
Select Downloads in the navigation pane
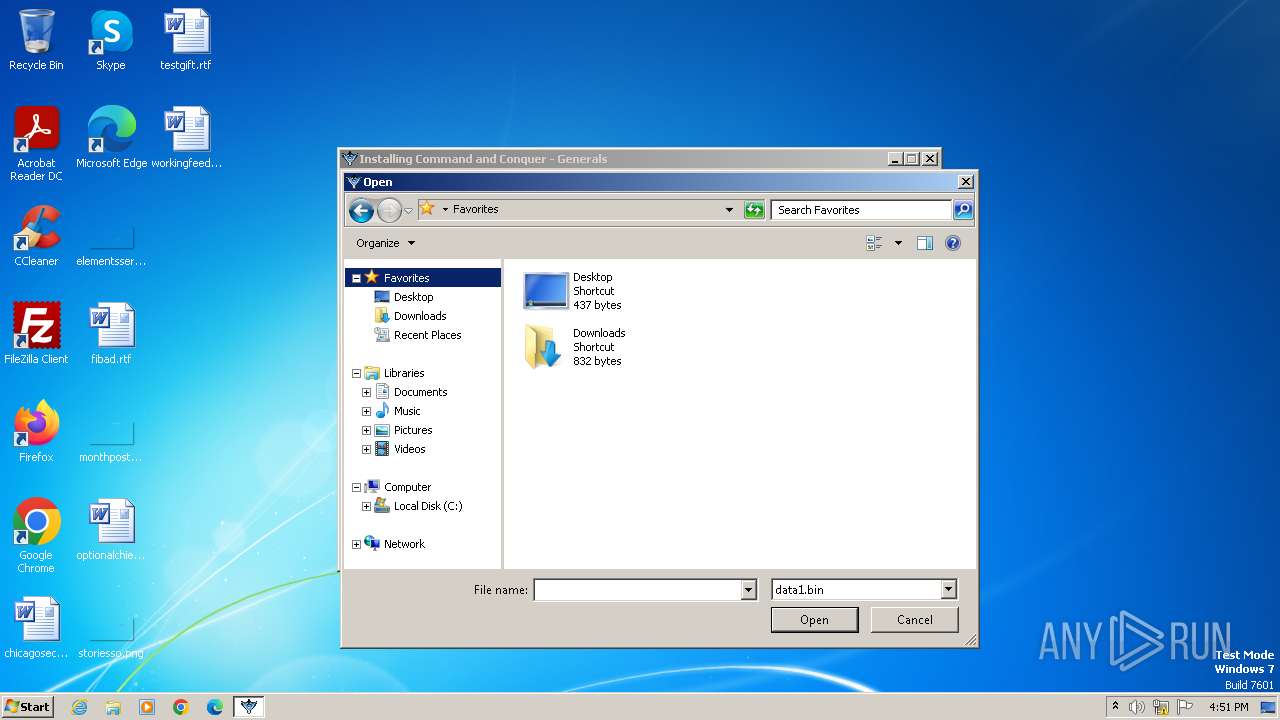pos(419,316)
